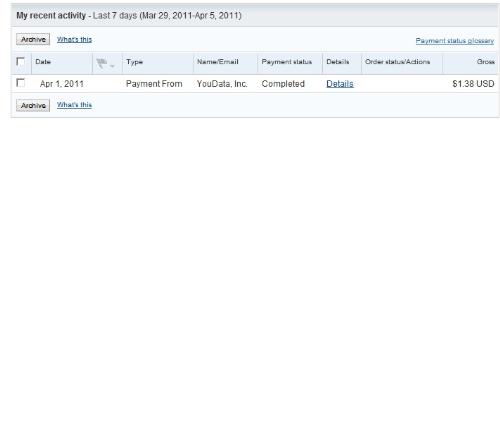Viewport: 500px width, 421px height.
Task: Toggle the select-all checkbox in header
Action: (x=21, y=61)
